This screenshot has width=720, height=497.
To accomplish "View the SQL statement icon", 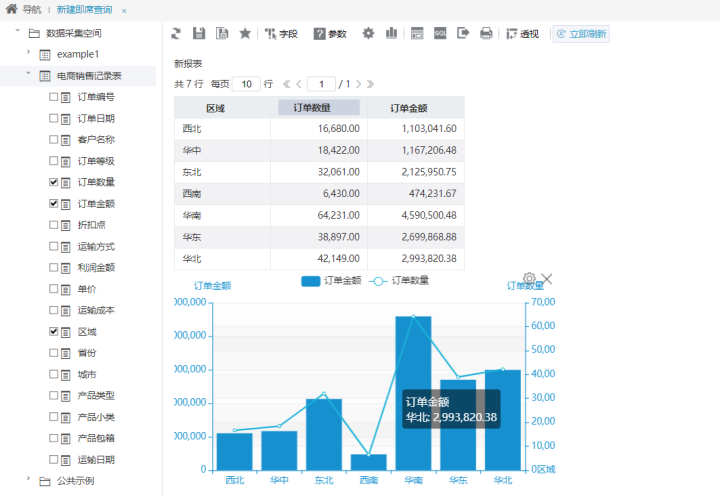I will (x=440, y=34).
